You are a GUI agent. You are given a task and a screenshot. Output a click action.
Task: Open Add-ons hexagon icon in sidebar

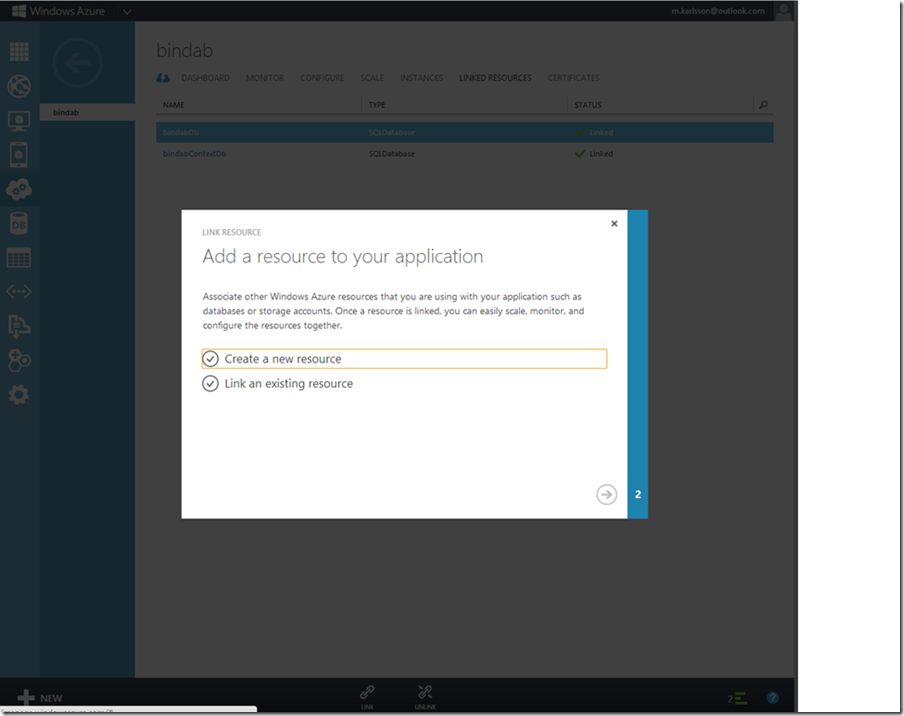point(19,360)
